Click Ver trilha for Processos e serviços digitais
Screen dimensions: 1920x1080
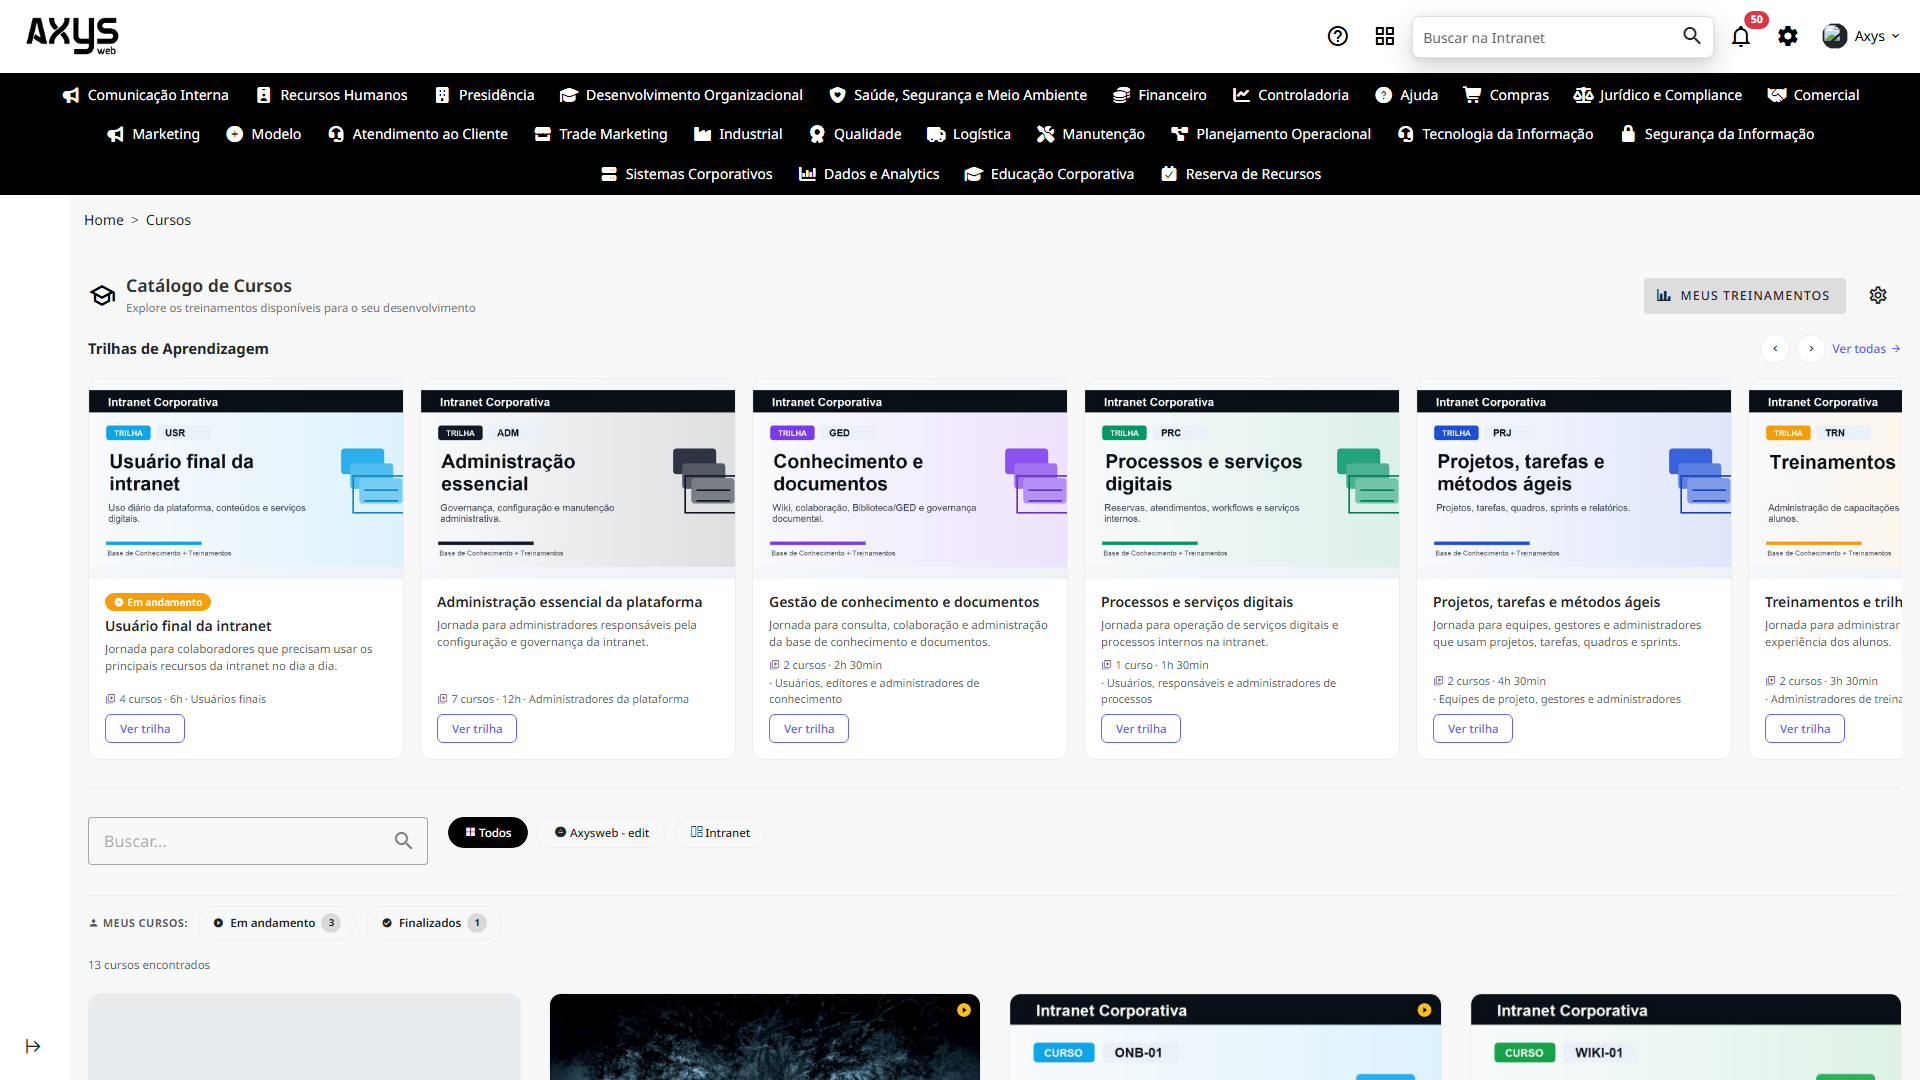[x=1141, y=729]
